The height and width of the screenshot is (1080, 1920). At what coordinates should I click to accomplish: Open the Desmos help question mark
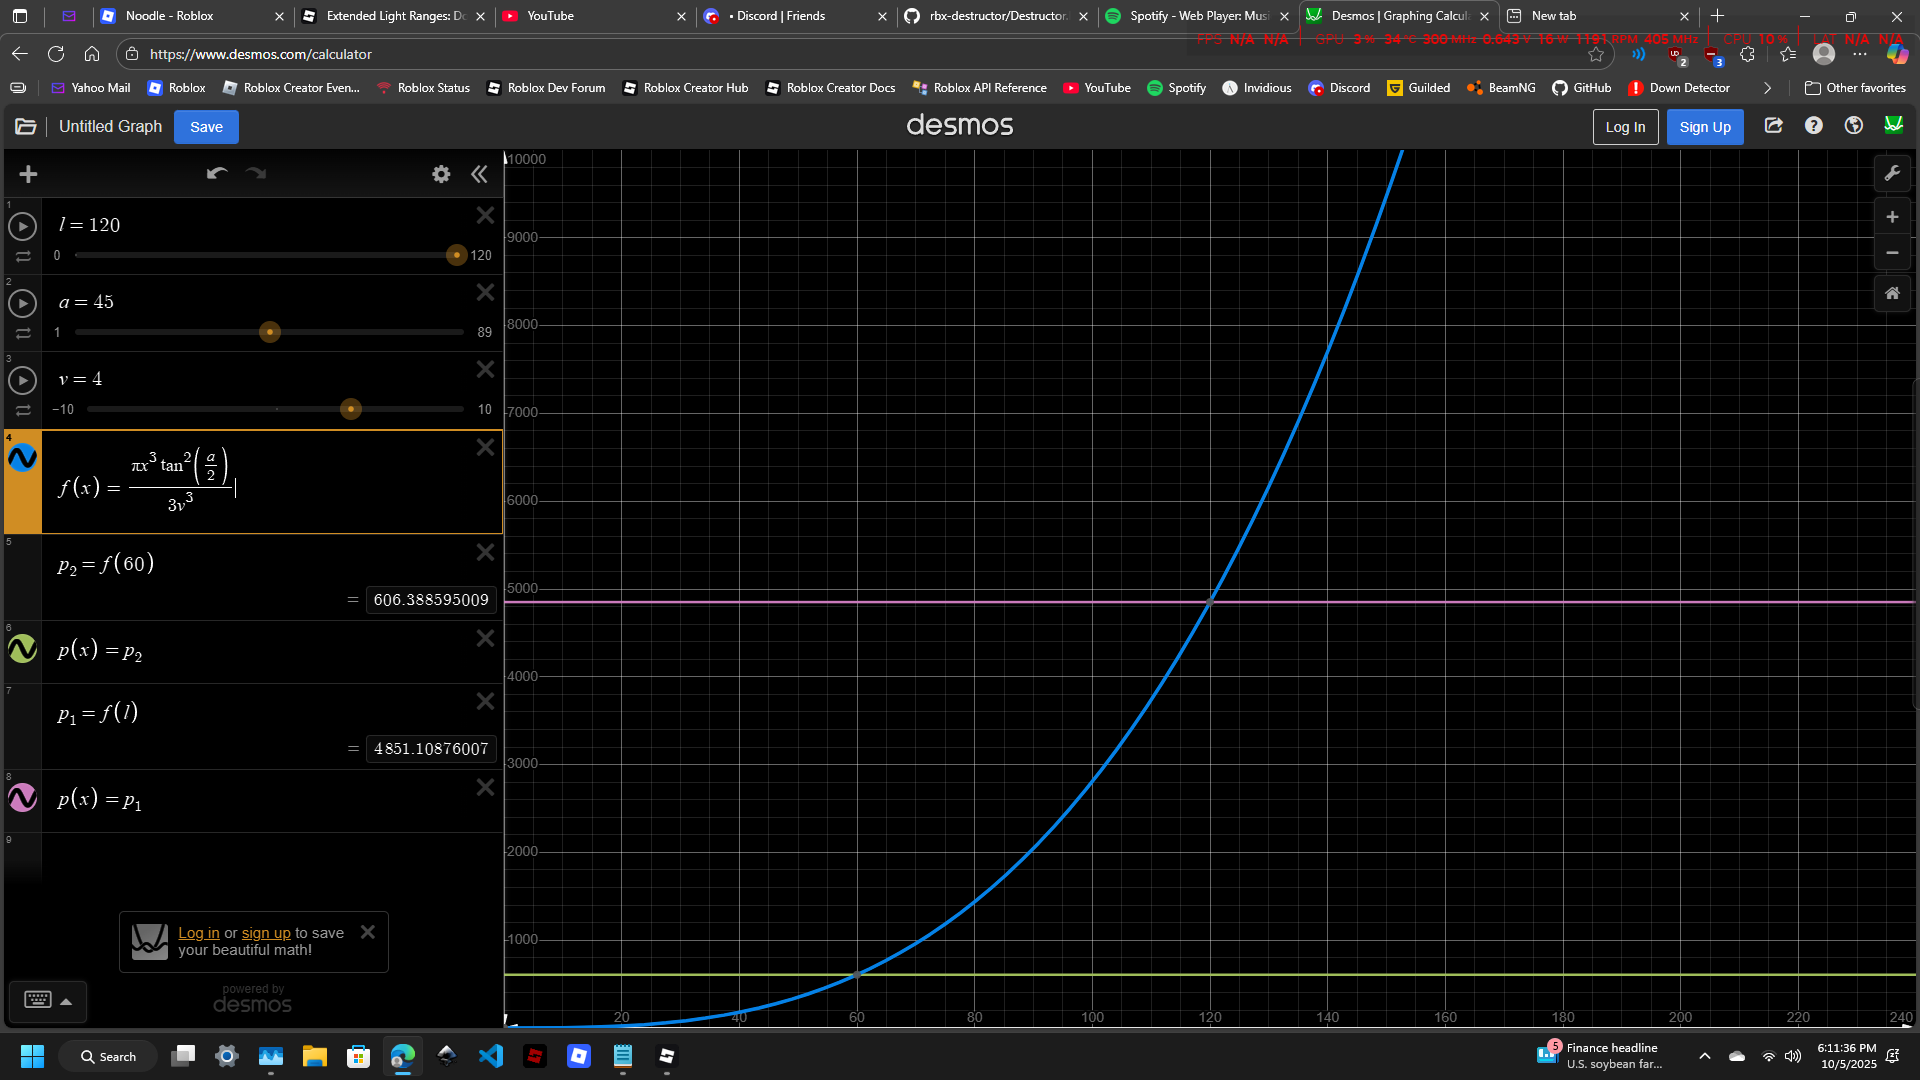point(1813,126)
